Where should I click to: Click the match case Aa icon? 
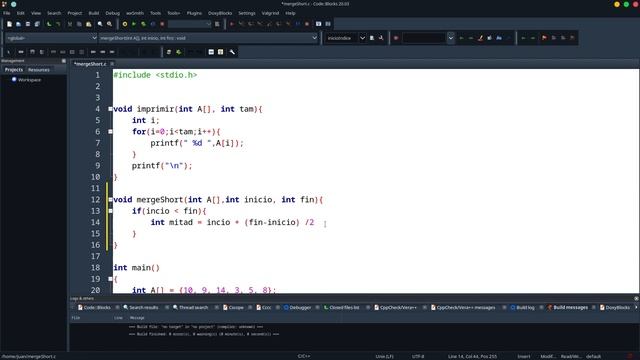[x=499, y=38]
